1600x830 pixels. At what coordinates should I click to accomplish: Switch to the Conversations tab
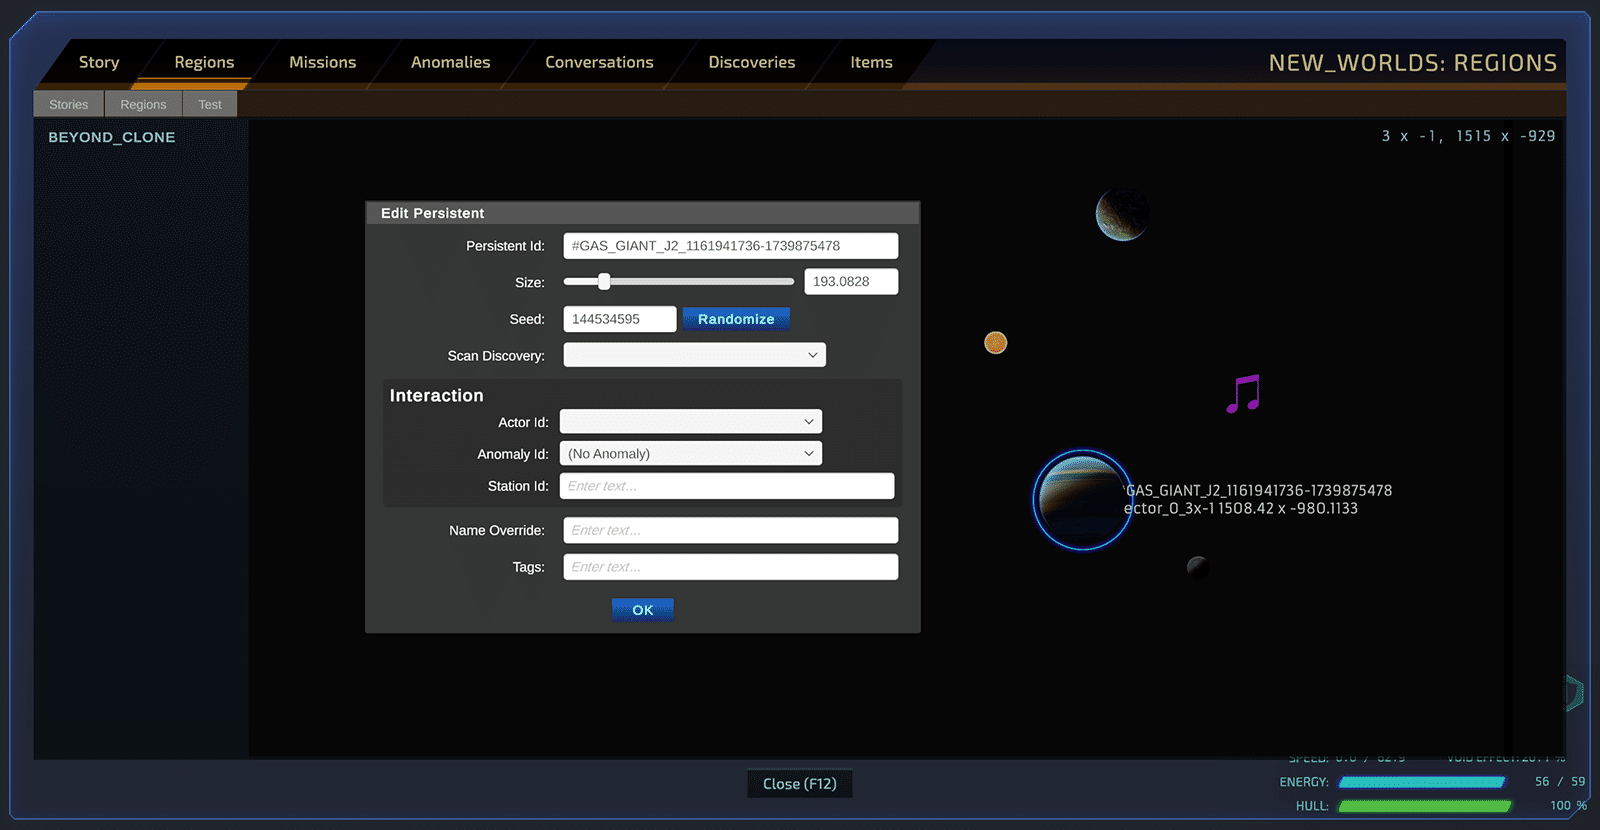tap(599, 62)
